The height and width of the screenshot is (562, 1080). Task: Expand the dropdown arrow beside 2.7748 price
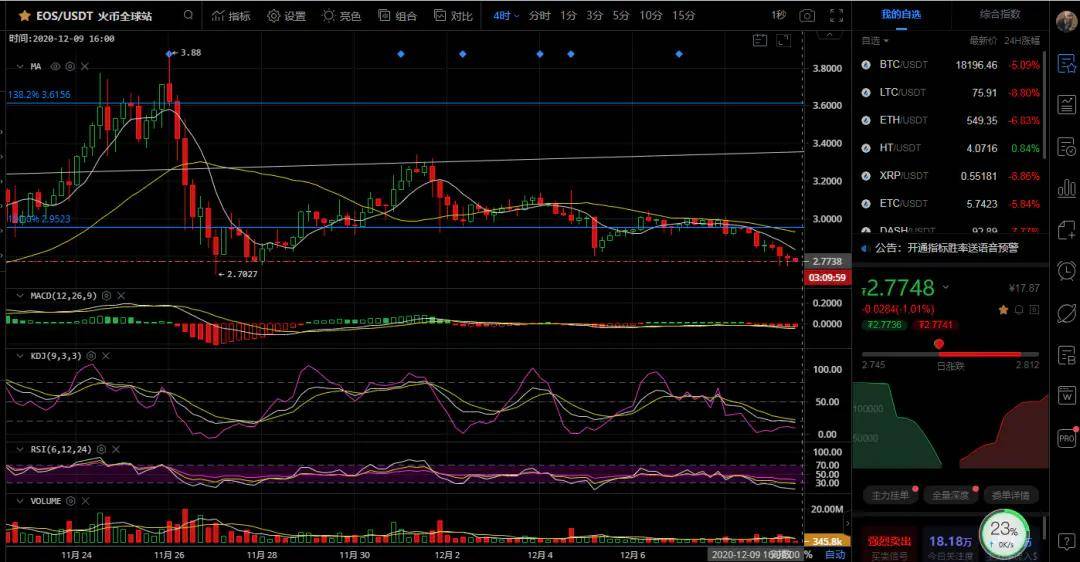tap(946, 287)
